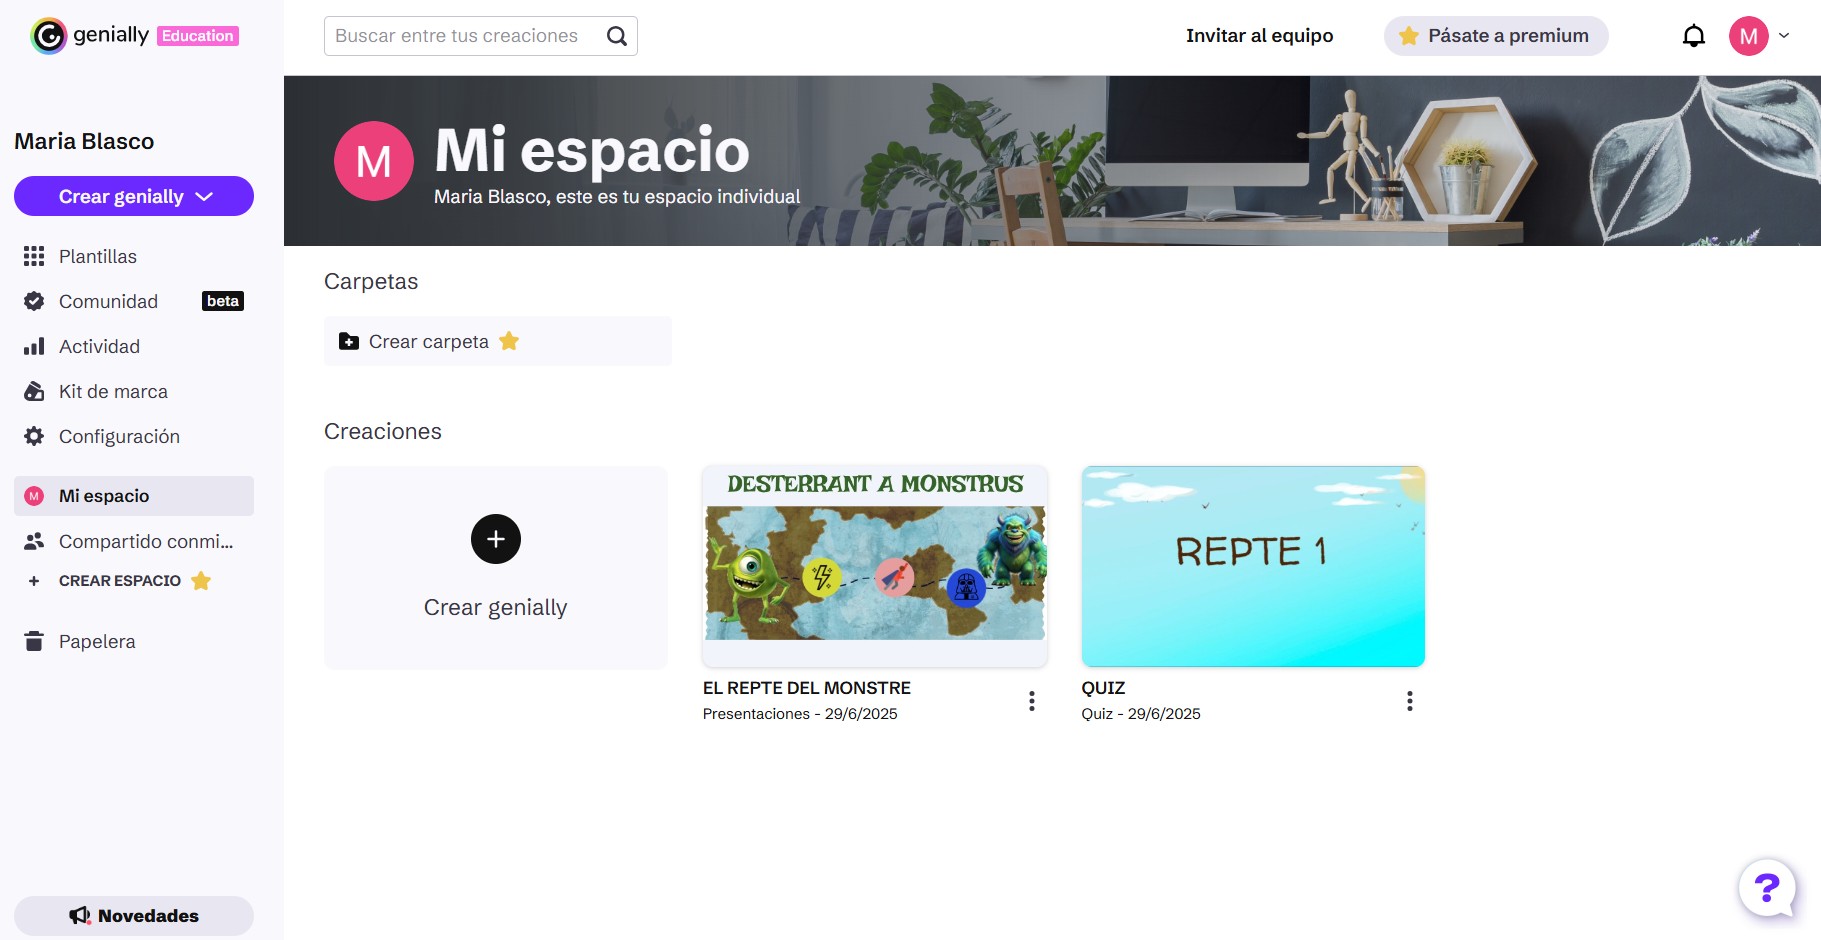
Task: Open the three-dot menu for QUIZ
Action: (1409, 701)
